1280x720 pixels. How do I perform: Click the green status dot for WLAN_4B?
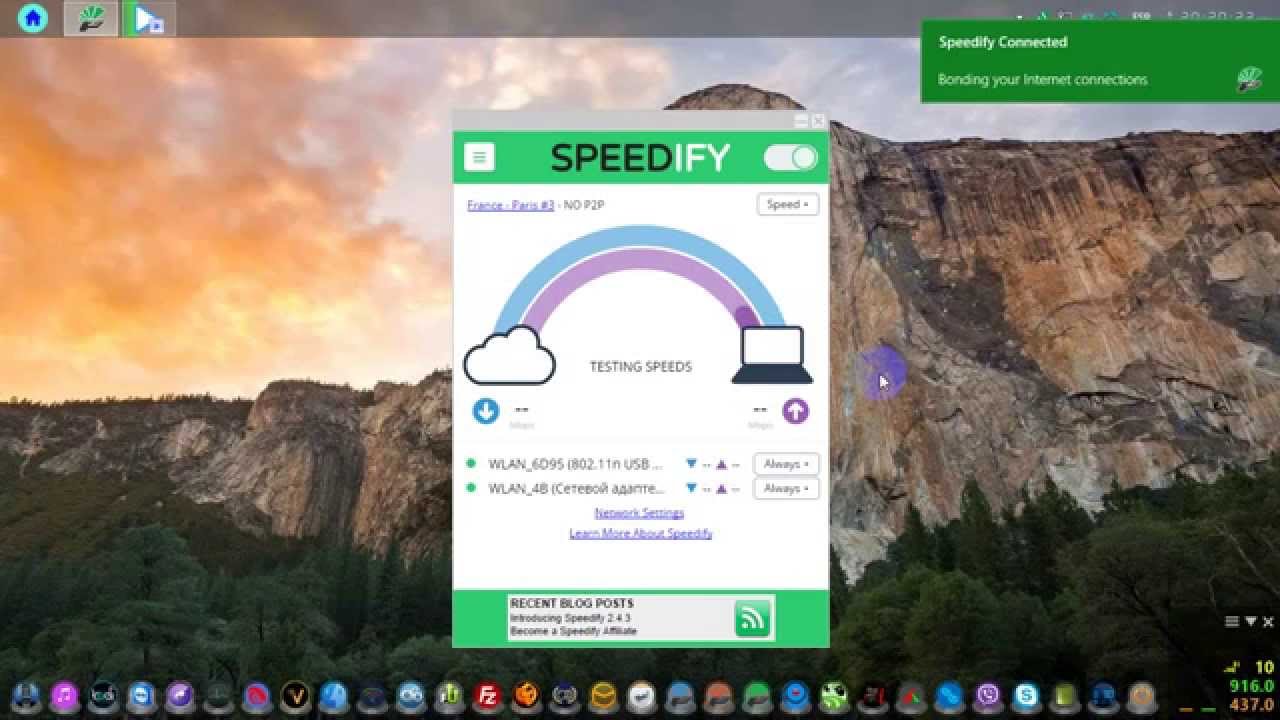[x=471, y=488]
